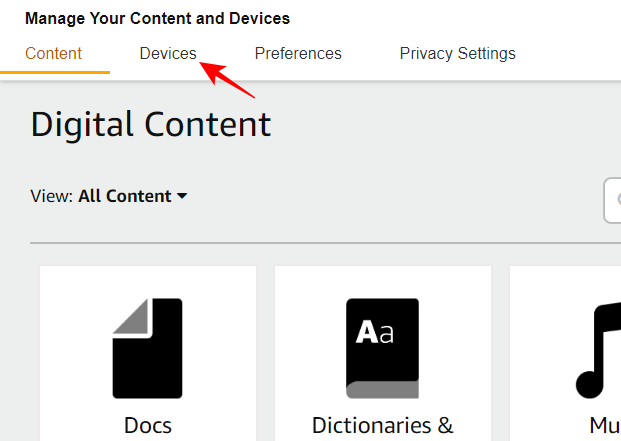Click the Dictionaries book icon

pos(382,347)
